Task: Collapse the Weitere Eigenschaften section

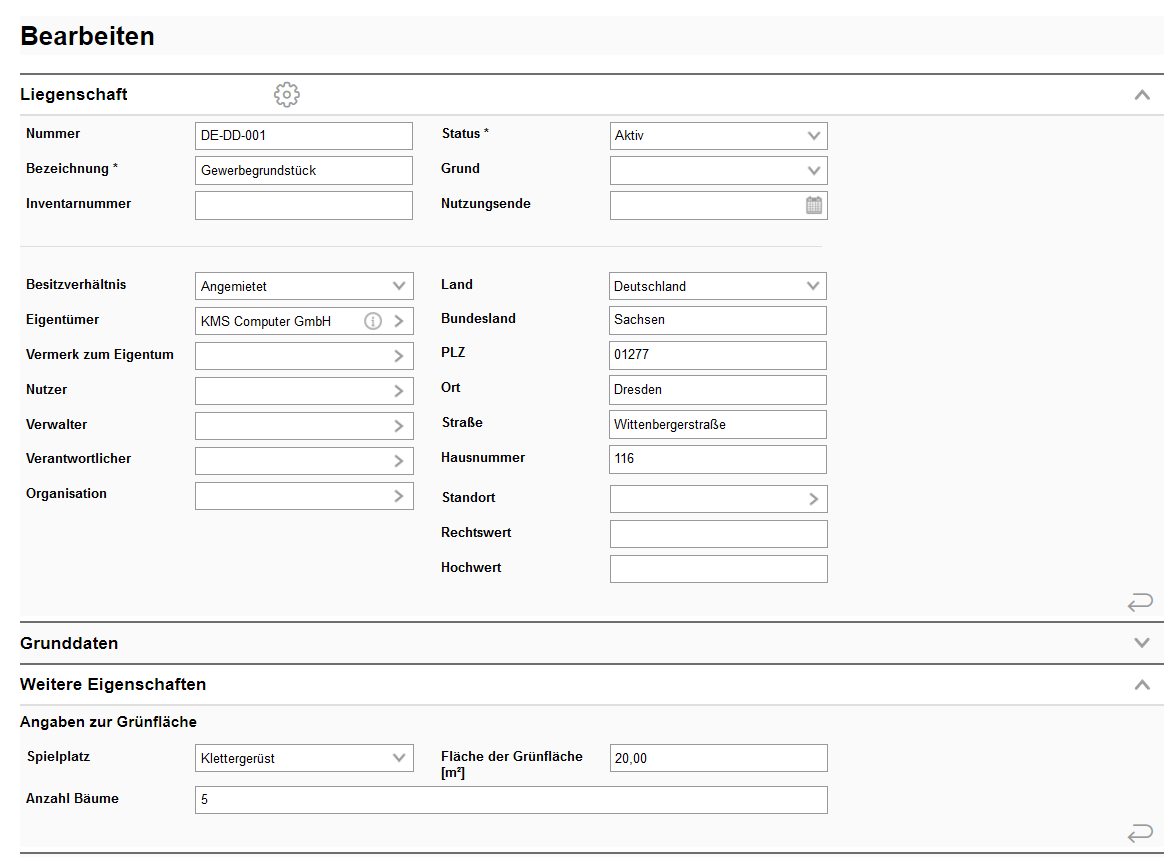Action: coord(1142,685)
